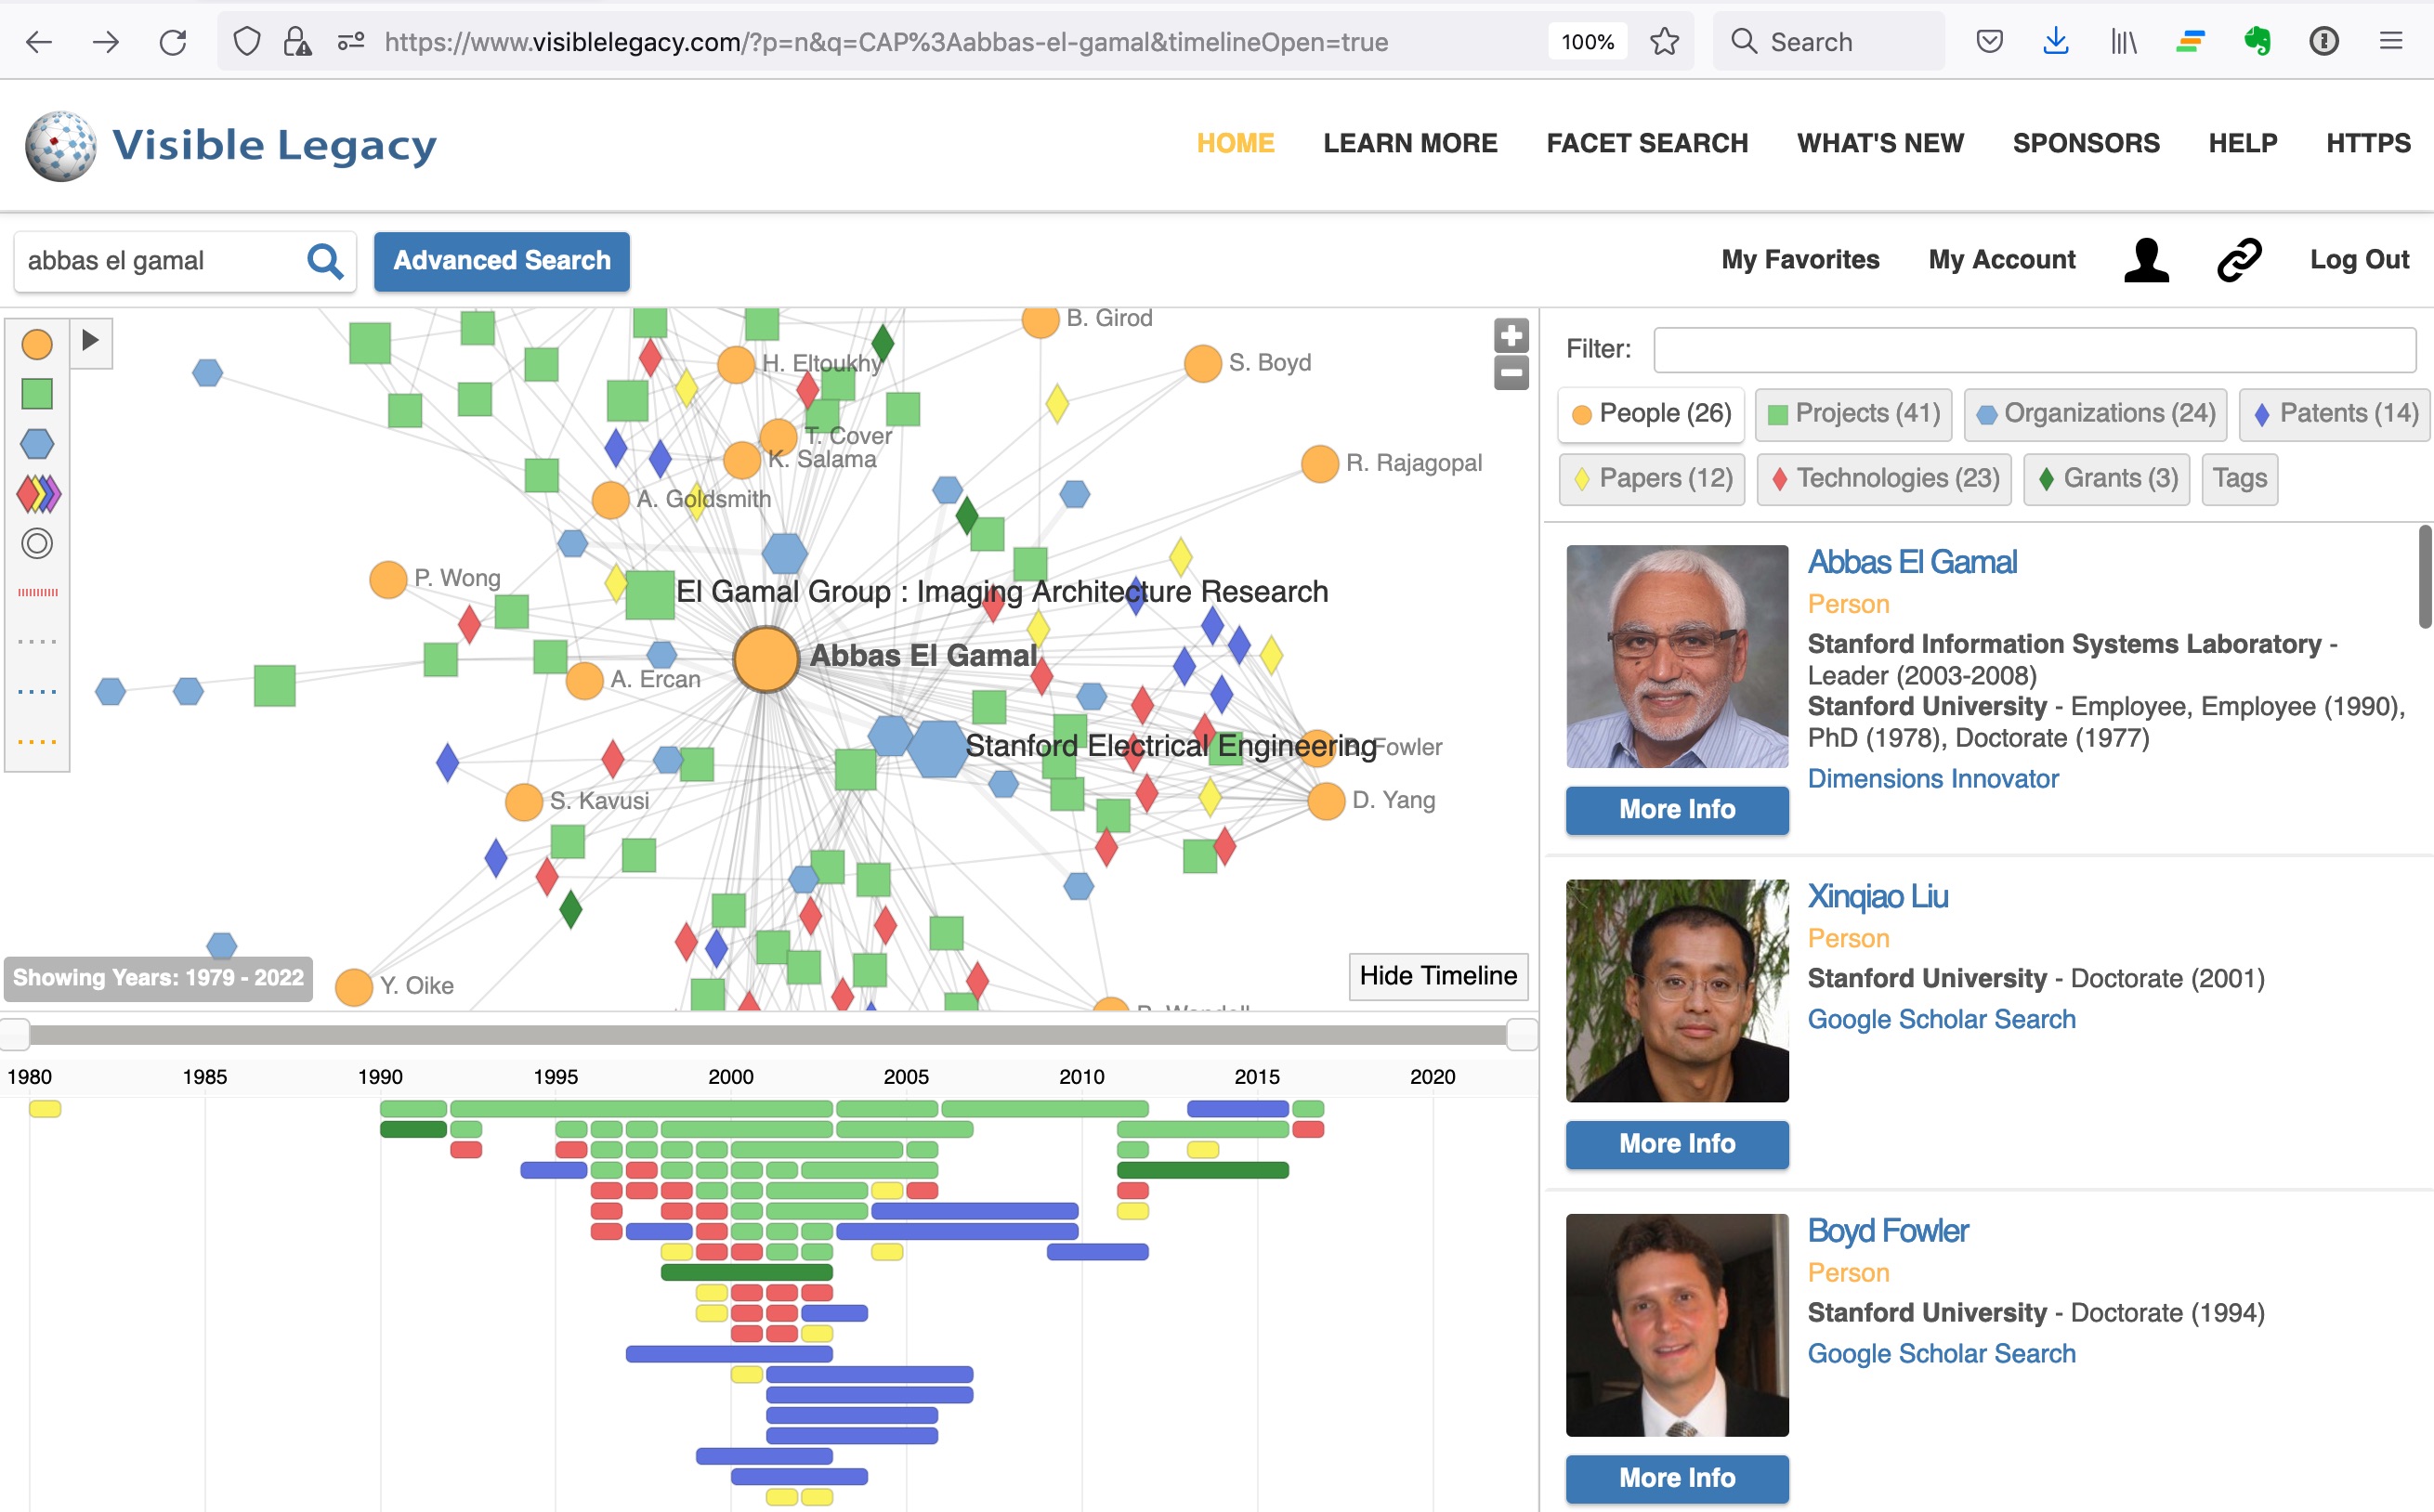Select the Technologies (23) filter tab
Screen dimensions: 2434x1512
click(1884, 479)
